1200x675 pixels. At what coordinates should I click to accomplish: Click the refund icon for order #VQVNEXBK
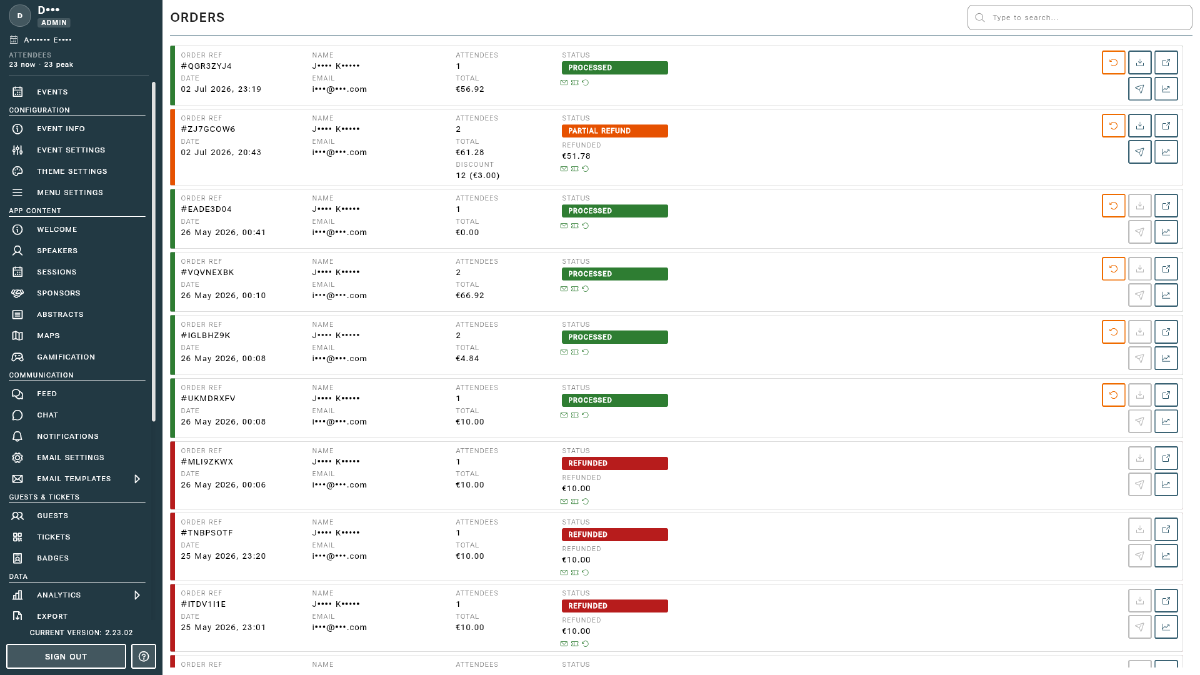(1113, 269)
